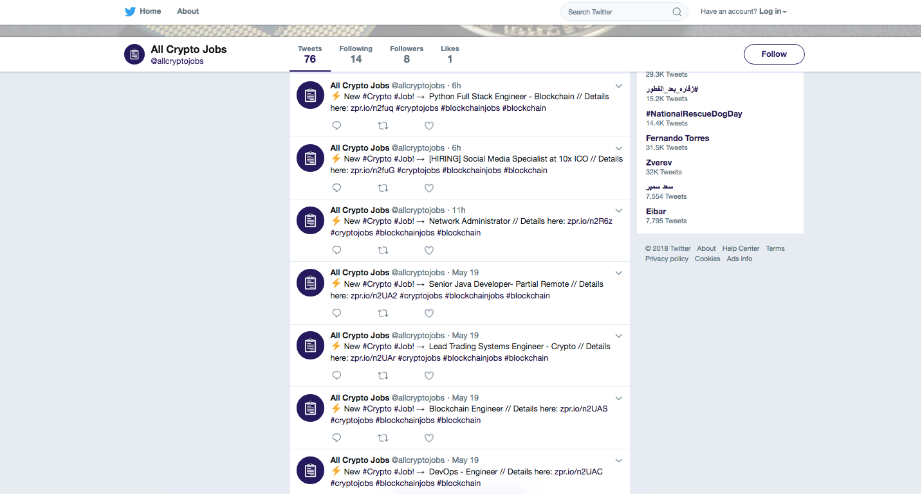Image resolution: width=921 pixels, height=494 pixels.
Task: Open the #NationalRescueDogDay trend
Action: [x=694, y=114]
